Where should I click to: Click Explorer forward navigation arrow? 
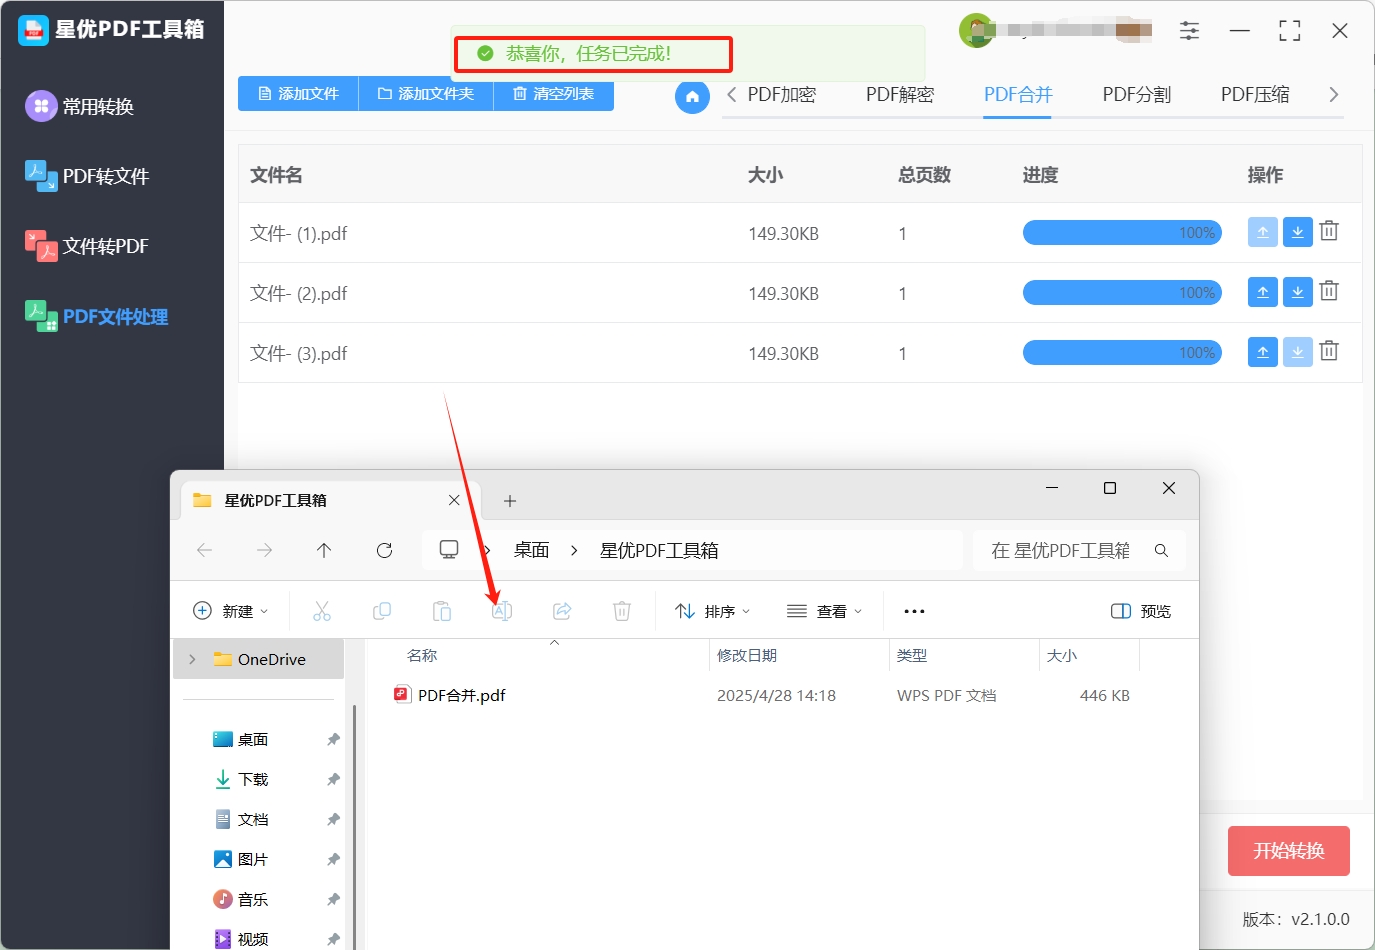point(264,550)
